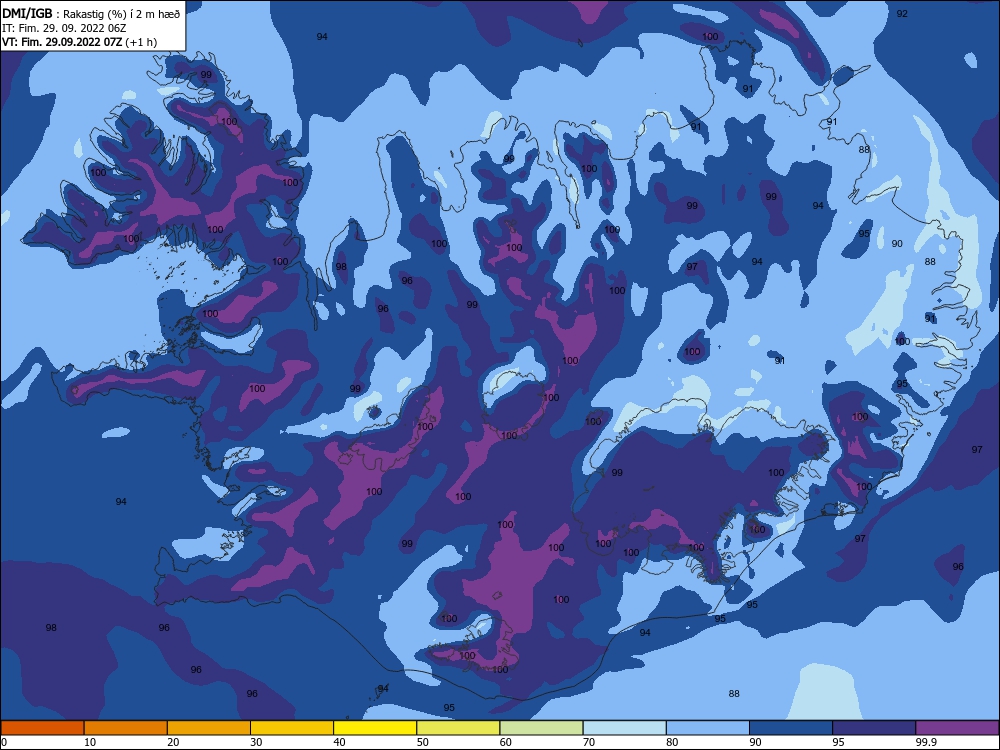Select the legend tick label '40'

click(x=339, y=742)
